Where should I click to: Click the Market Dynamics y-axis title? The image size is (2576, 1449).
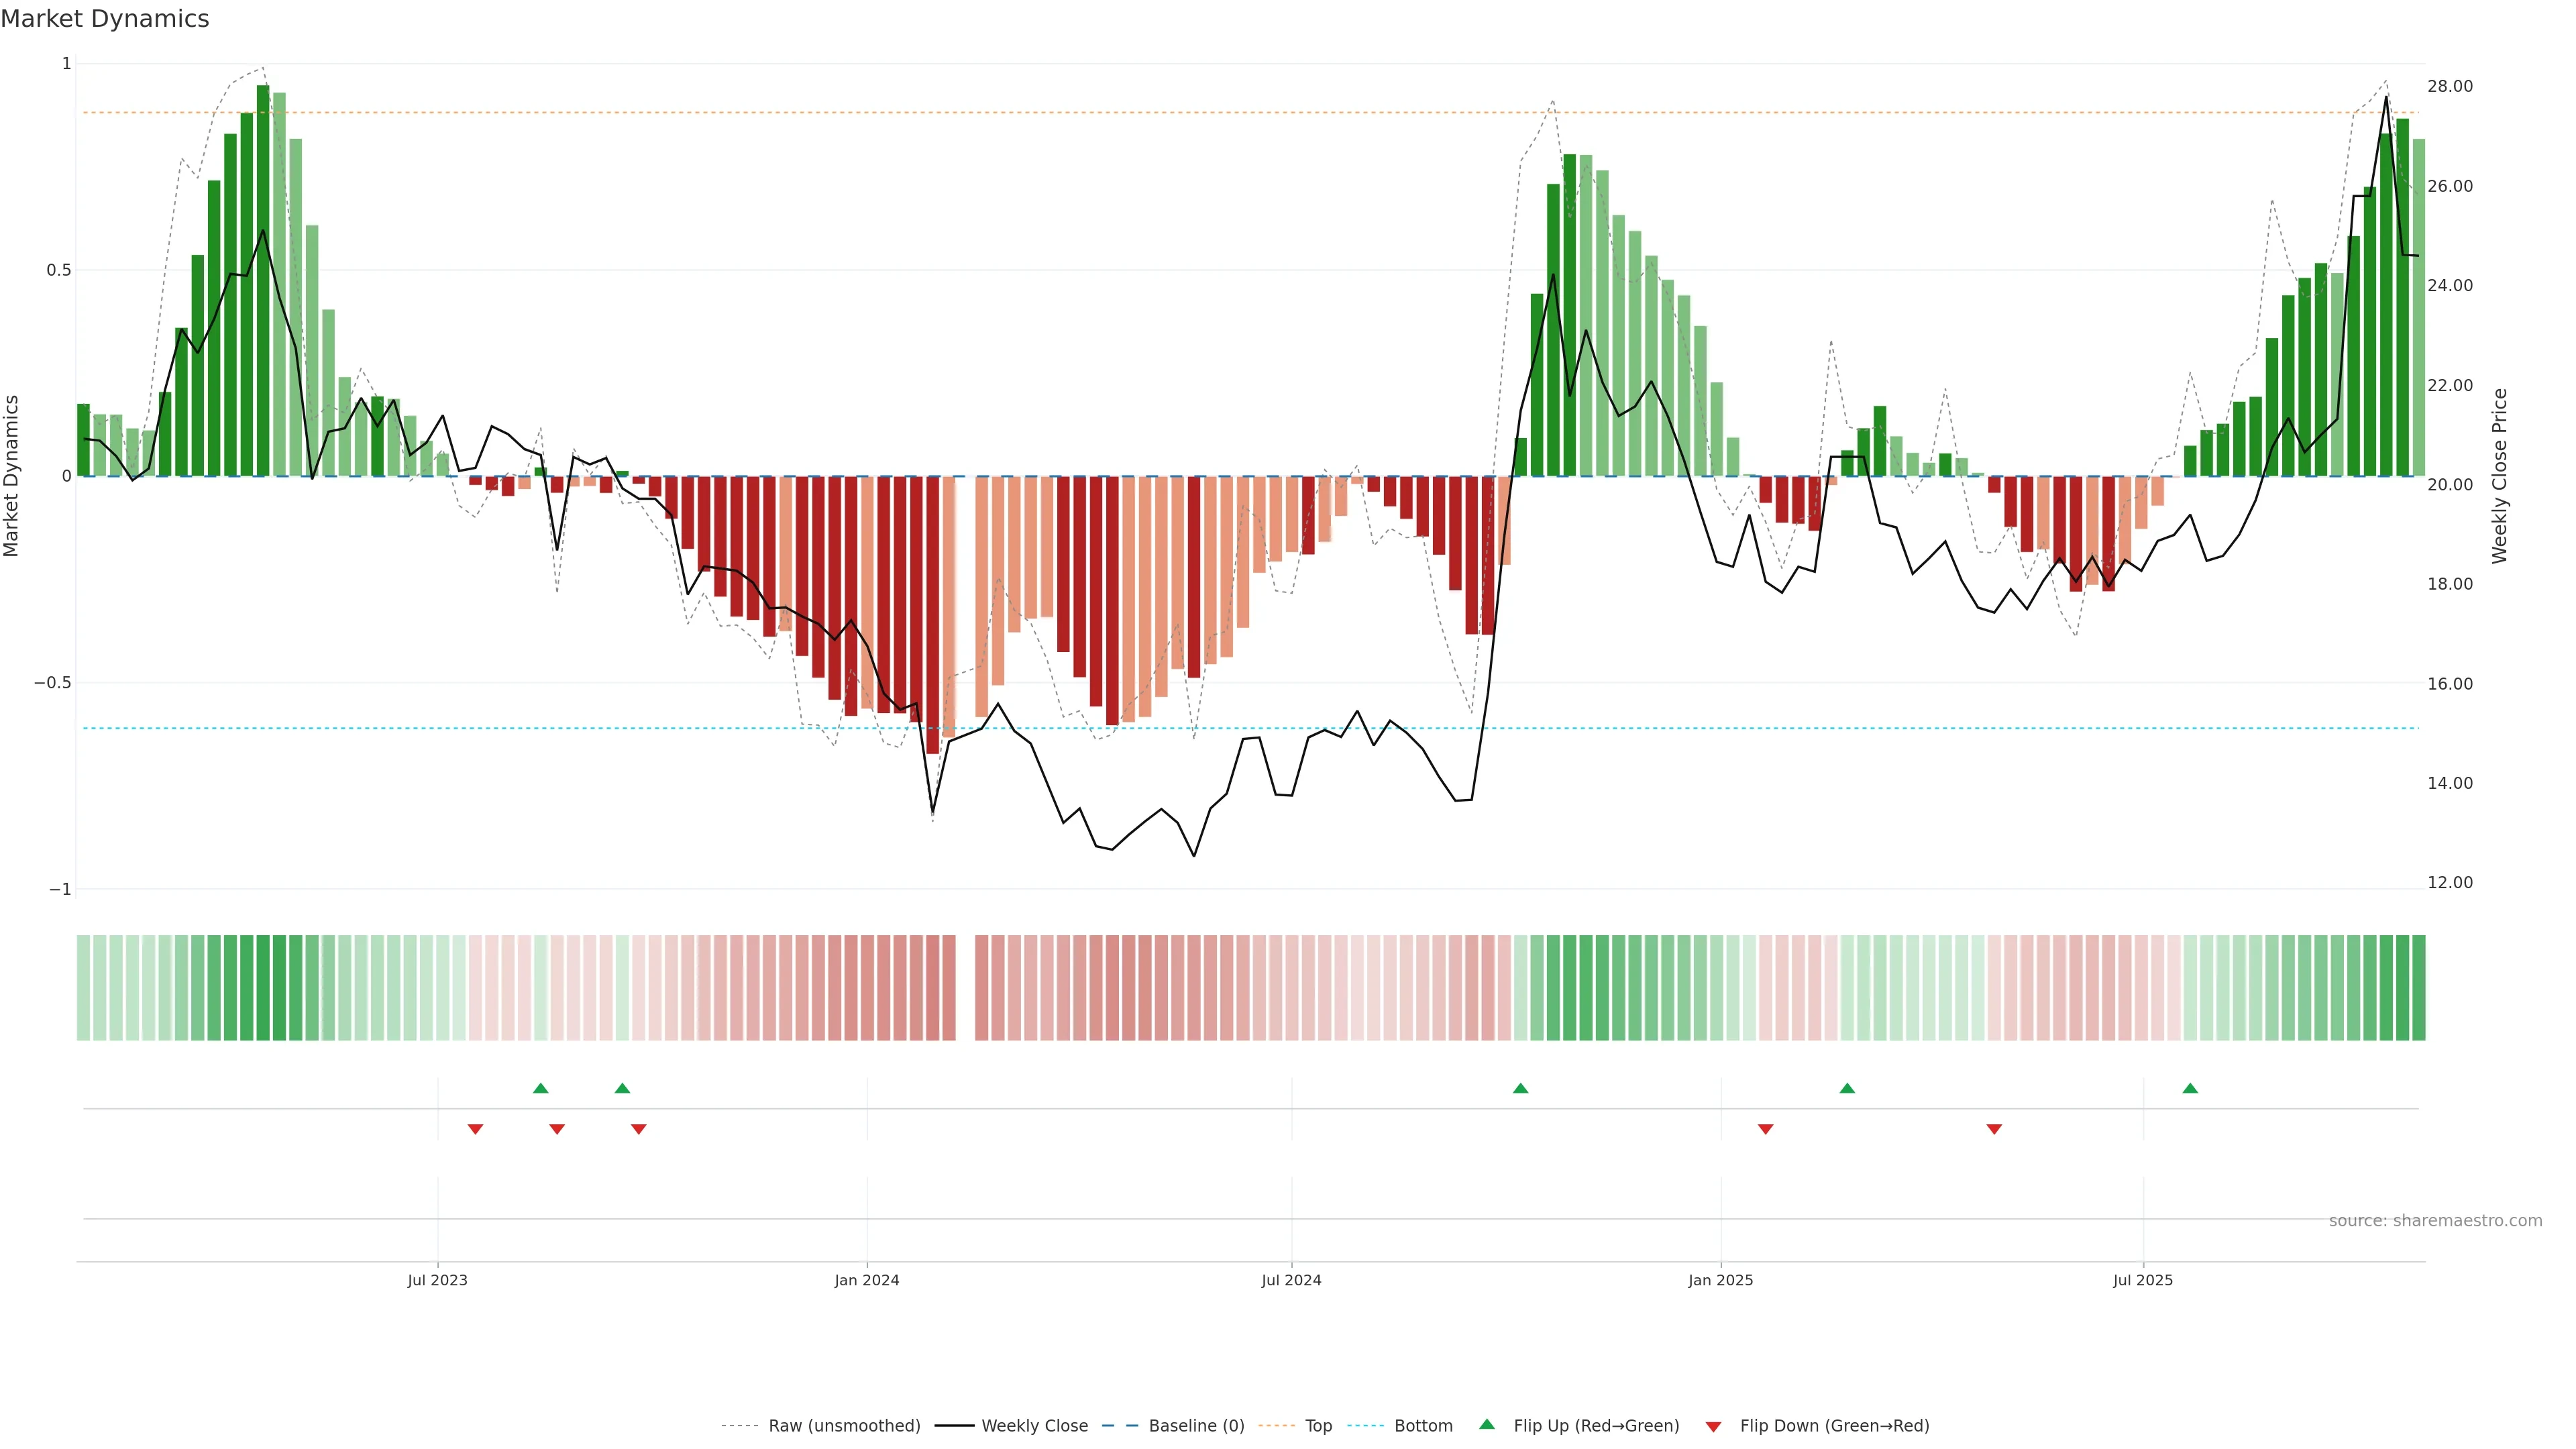click(12, 476)
